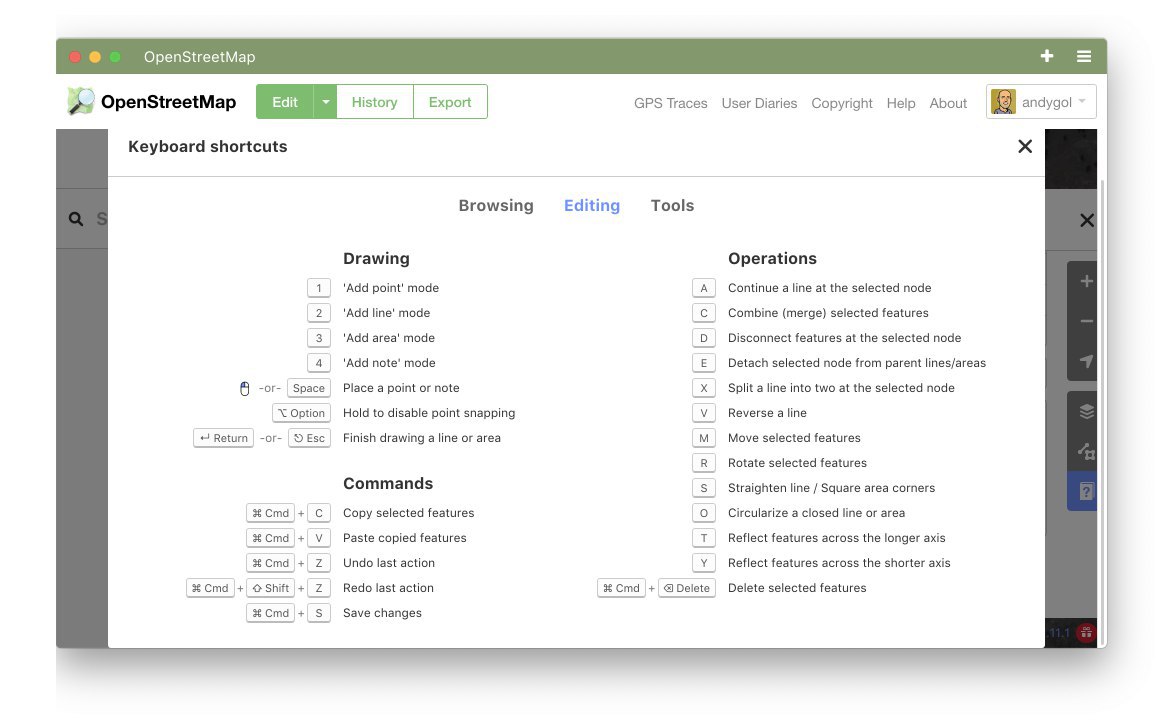Switch to the Browsing tab
This screenshot has height=722, width=1163.
(495, 206)
